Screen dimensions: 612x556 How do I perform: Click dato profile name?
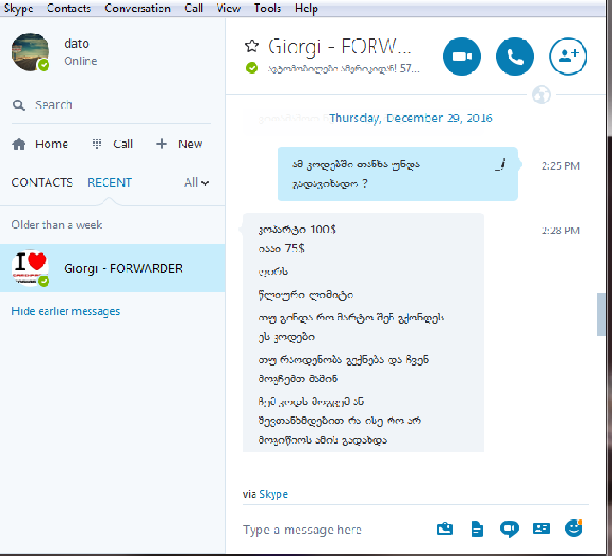click(76, 43)
